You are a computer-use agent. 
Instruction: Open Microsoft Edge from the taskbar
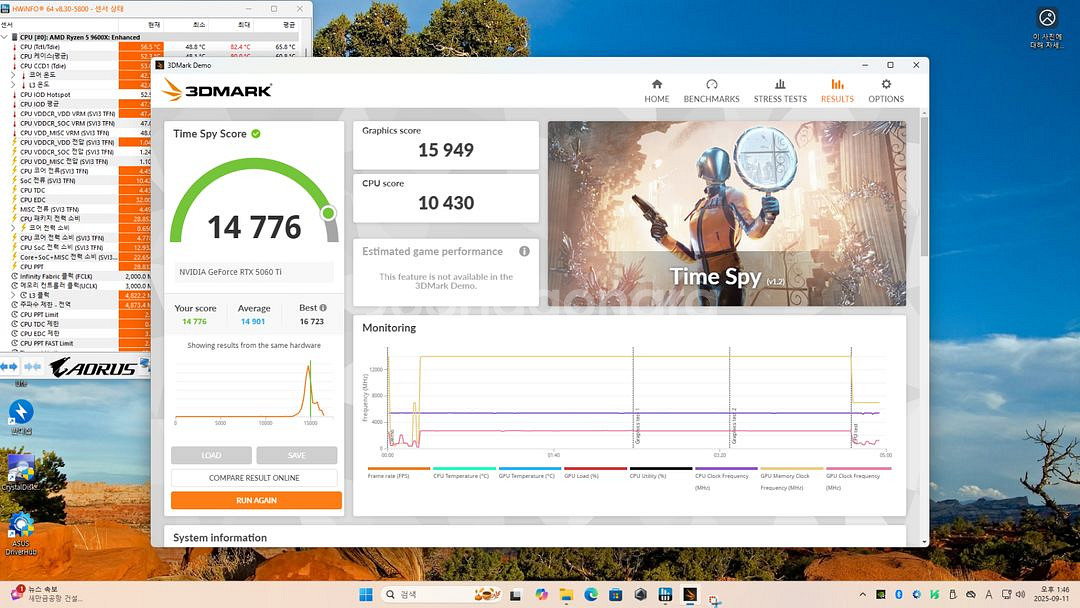(591, 594)
